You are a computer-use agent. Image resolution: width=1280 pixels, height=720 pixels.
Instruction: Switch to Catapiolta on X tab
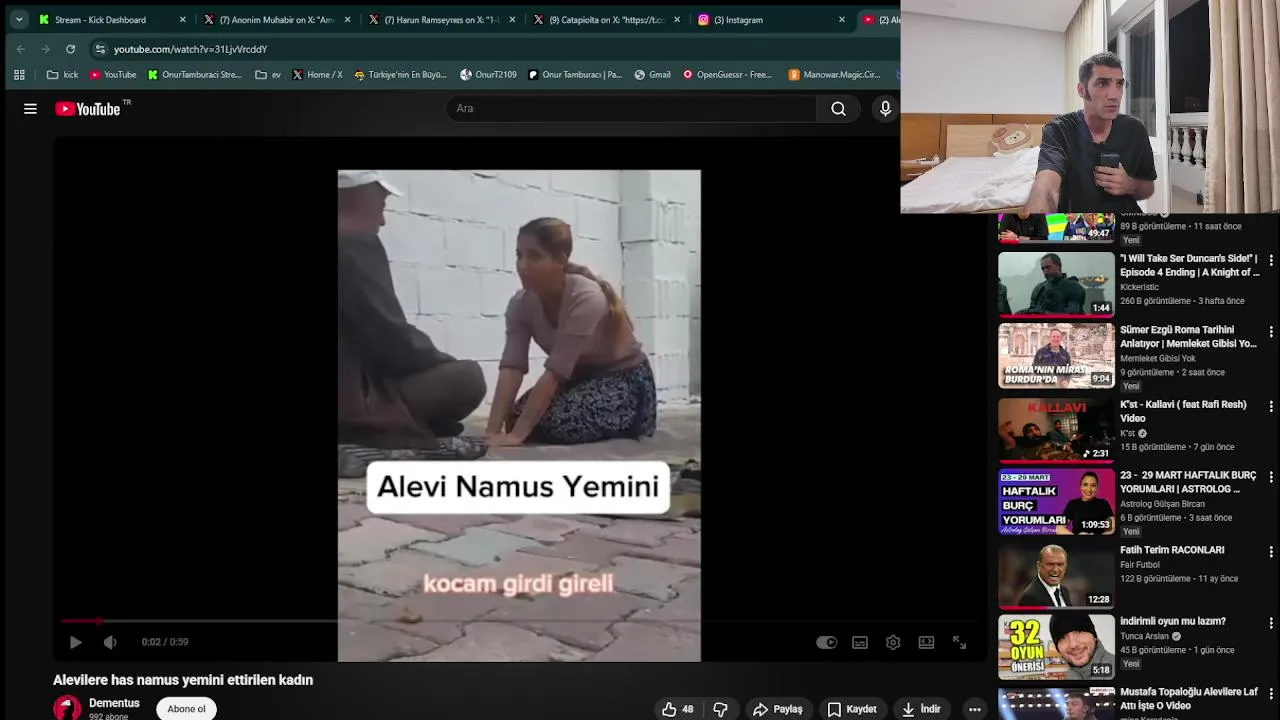tap(605, 19)
